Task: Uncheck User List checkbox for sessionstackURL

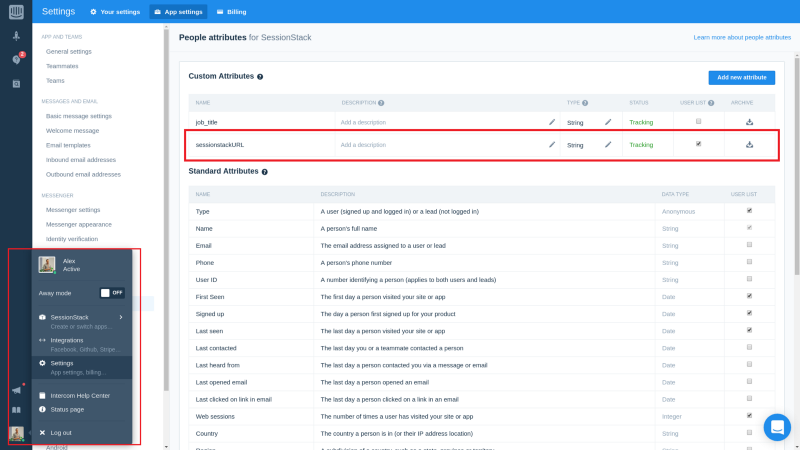Action: pyautogui.click(x=698, y=144)
